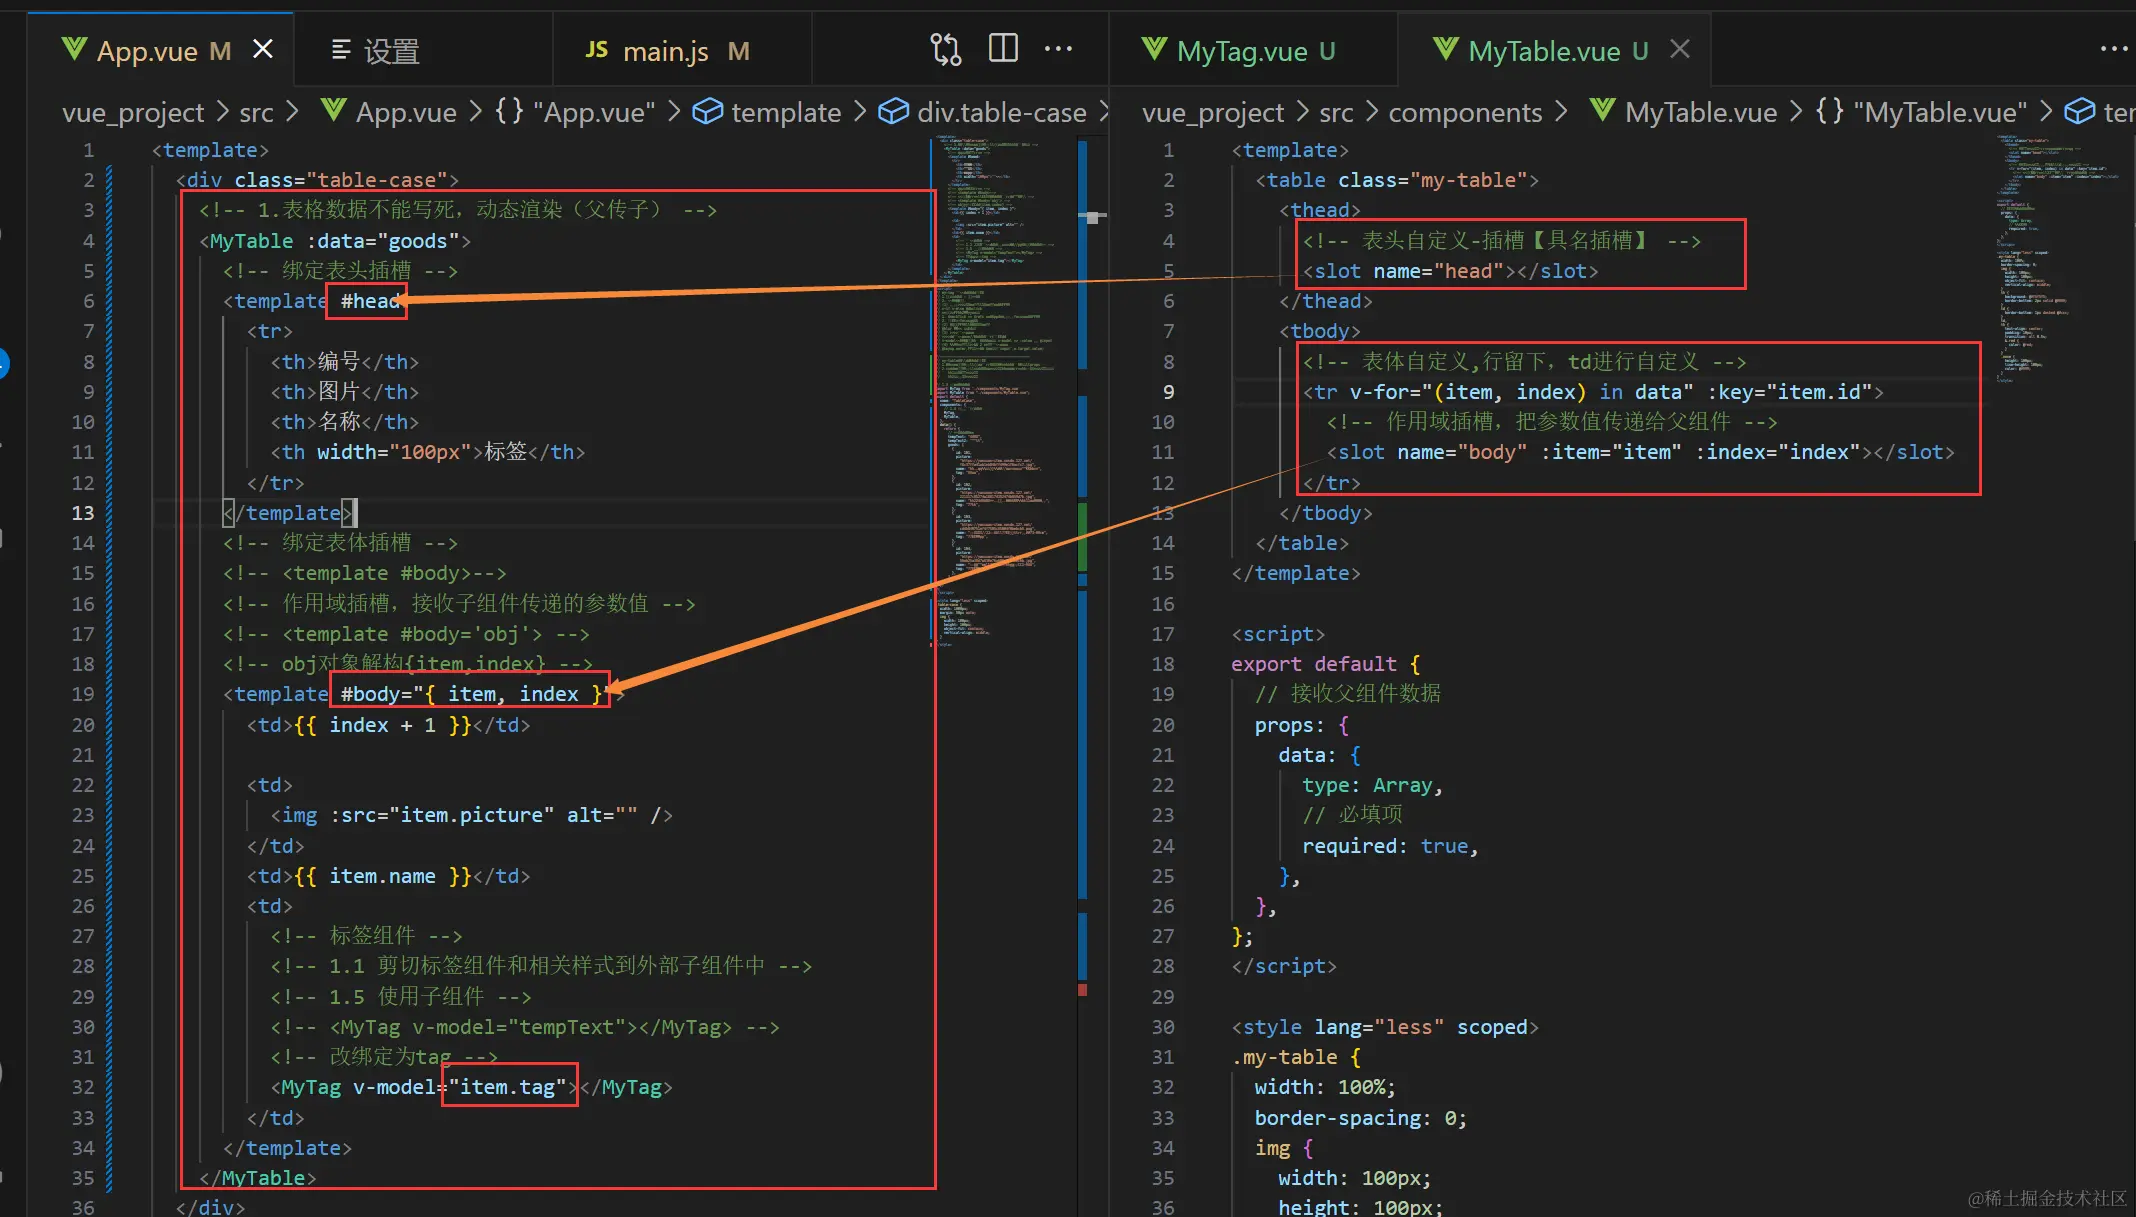Click the Vue icon on App.vue tab
Viewport: 2136px width, 1217px height.
click(74, 48)
